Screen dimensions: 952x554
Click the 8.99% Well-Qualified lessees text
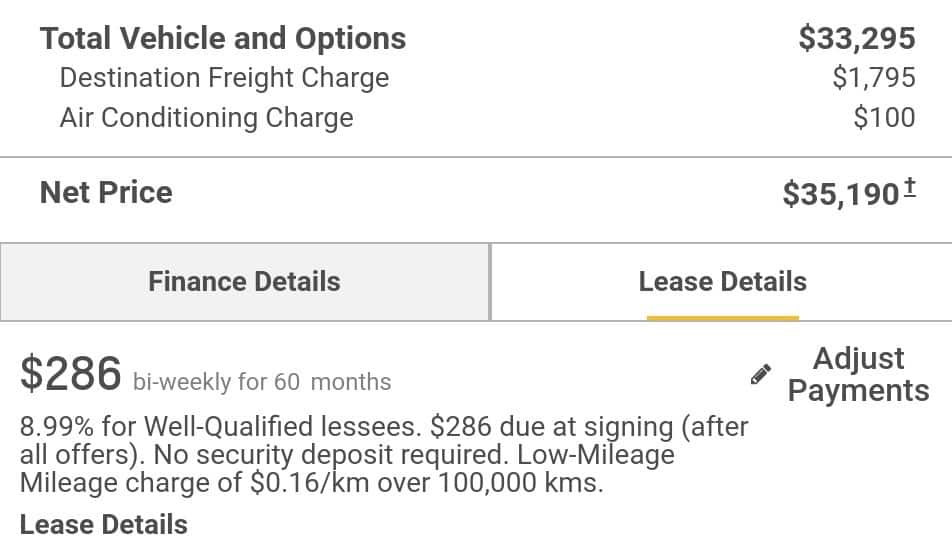click(x=217, y=427)
